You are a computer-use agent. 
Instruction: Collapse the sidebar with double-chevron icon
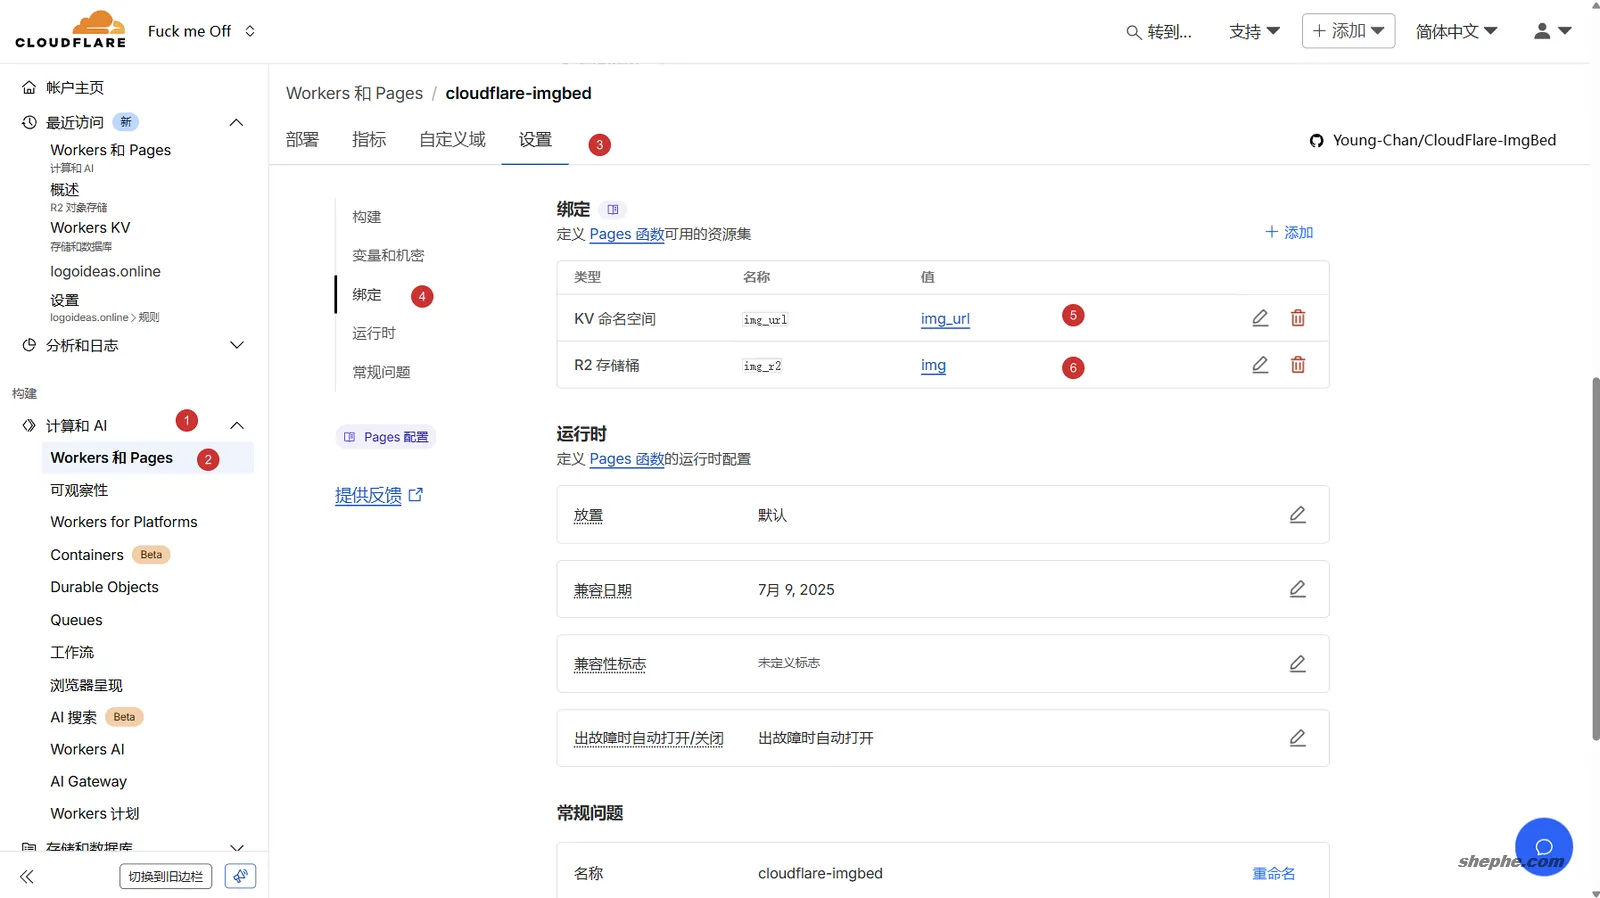click(27, 877)
